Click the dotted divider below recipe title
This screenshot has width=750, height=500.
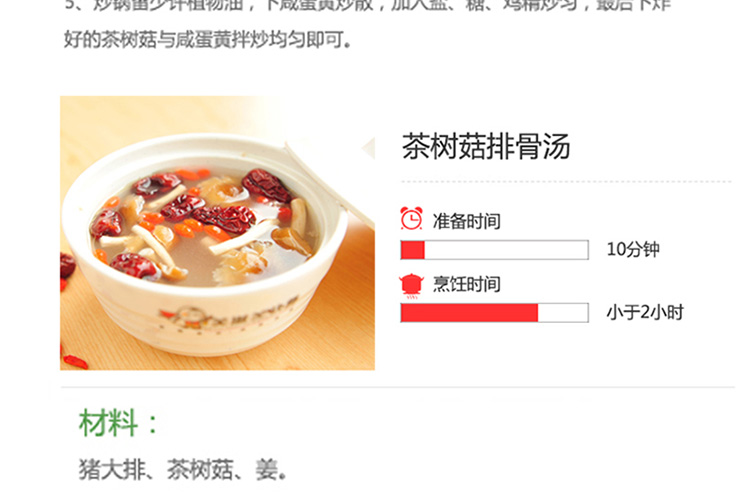click(566, 182)
